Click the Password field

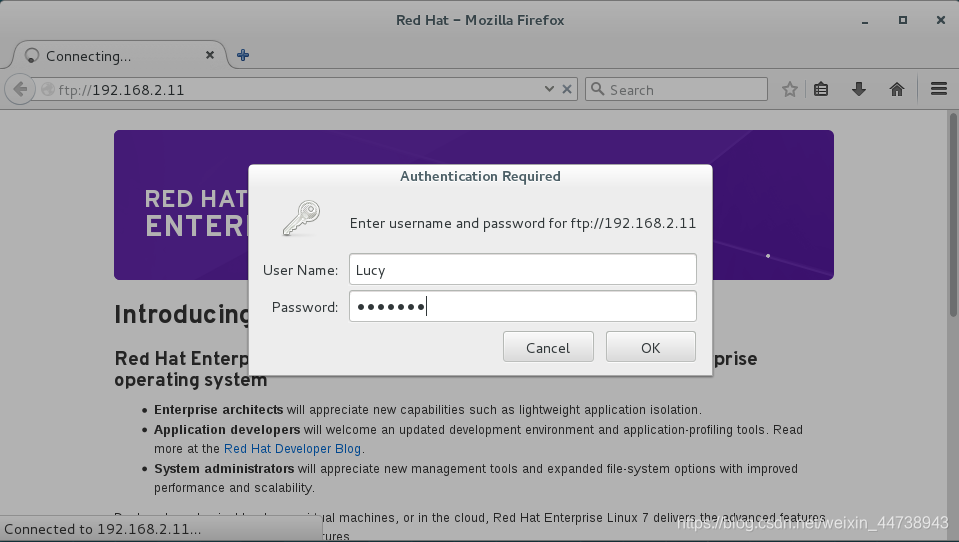522,306
